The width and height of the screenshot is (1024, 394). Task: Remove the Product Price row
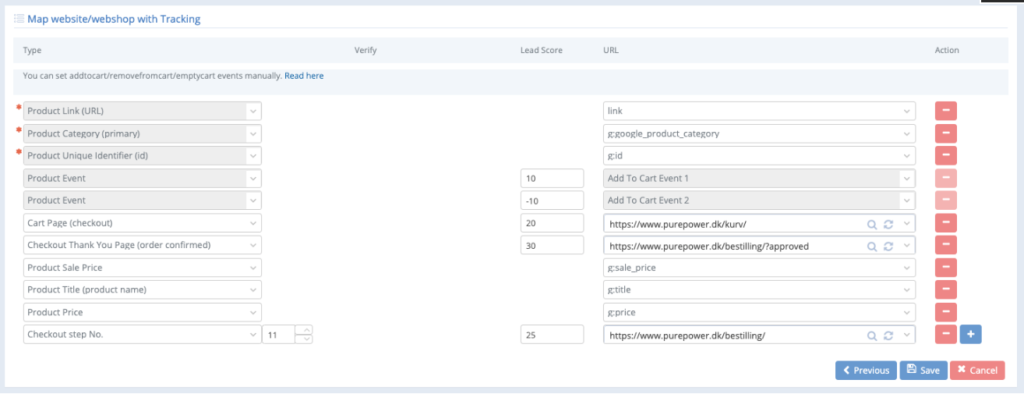(x=946, y=312)
